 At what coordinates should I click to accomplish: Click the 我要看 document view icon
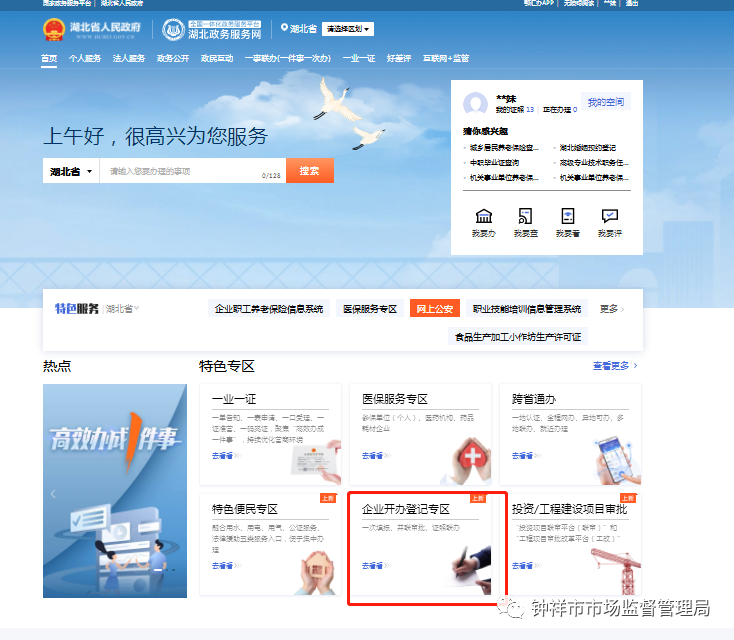pyautogui.click(x=567, y=216)
